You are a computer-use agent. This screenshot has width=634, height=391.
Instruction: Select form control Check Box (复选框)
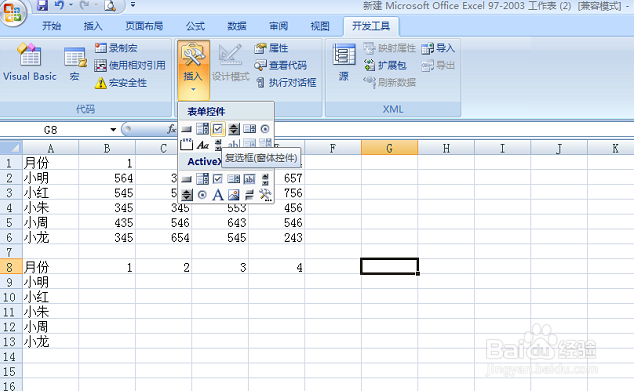(x=218, y=129)
